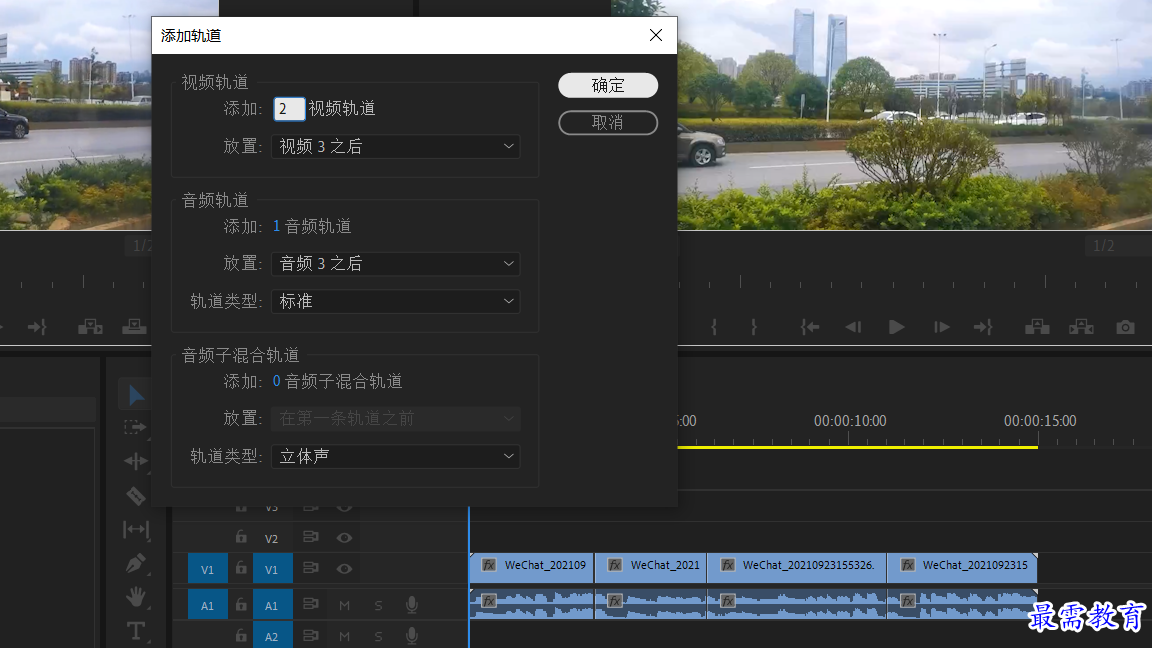
Task: Click Mark Out in program monitor
Action: [x=754, y=327]
